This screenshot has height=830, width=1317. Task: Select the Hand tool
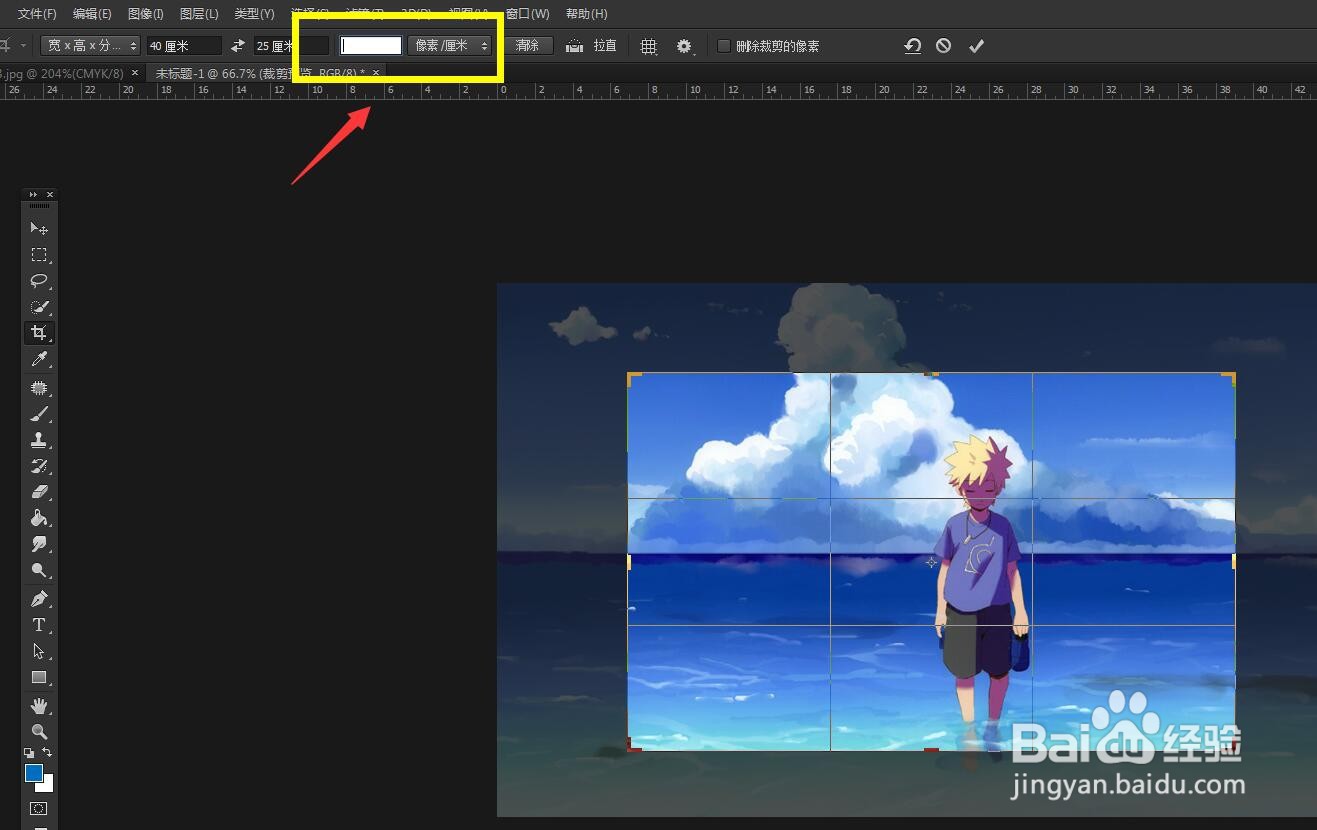(39, 706)
